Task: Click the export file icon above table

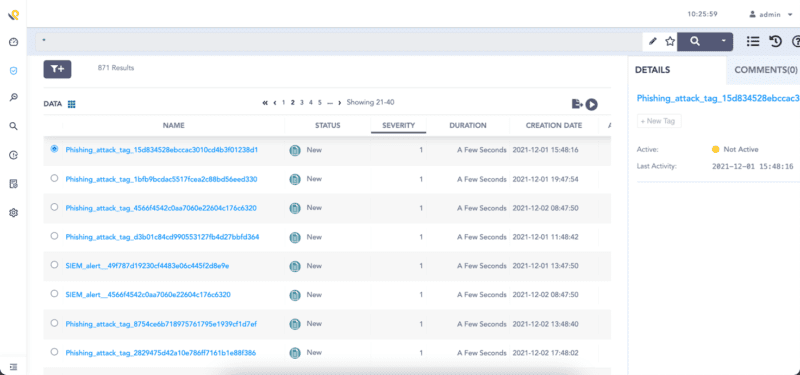Action: (577, 104)
